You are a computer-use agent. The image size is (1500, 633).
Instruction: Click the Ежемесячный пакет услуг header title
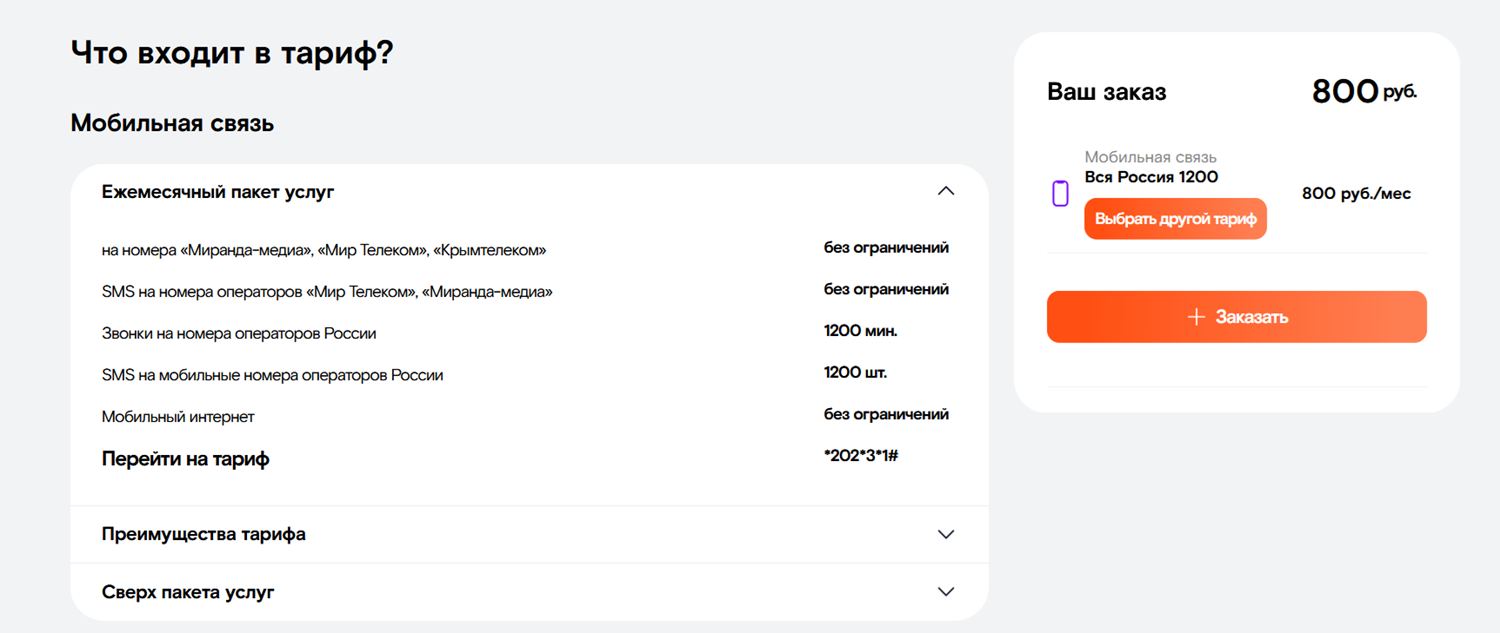pyautogui.click(x=218, y=192)
